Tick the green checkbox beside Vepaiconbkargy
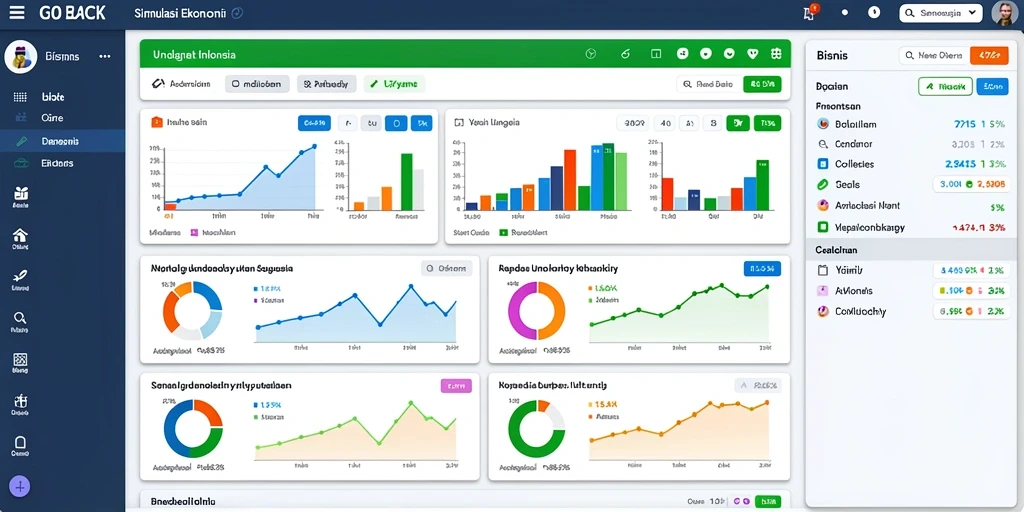1024x512 pixels. coord(823,227)
